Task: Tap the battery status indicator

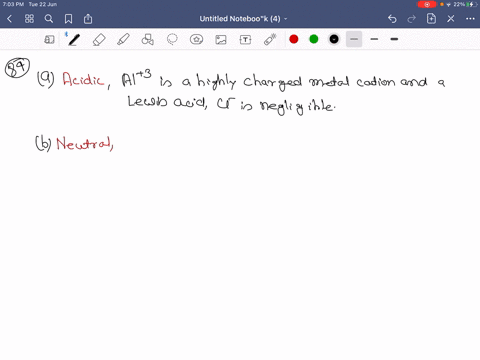Action: coord(472,4)
